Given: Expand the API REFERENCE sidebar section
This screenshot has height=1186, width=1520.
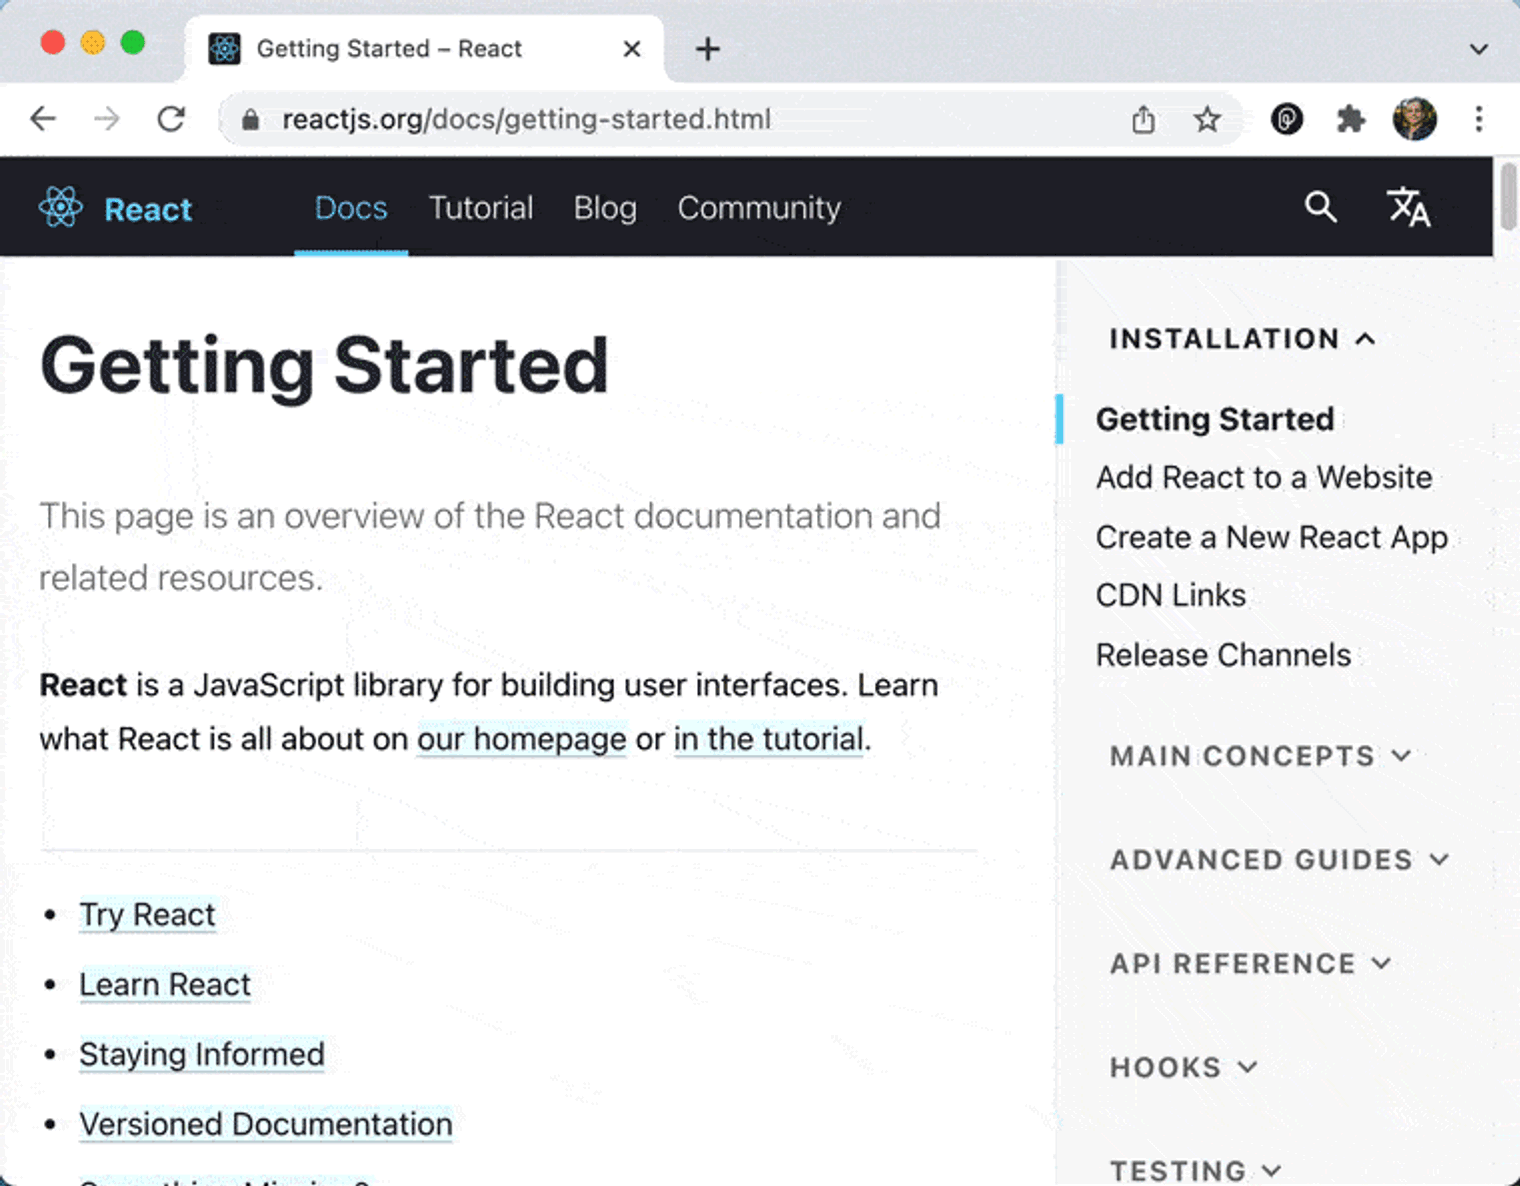Looking at the screenshot, I should (1251, 964).
